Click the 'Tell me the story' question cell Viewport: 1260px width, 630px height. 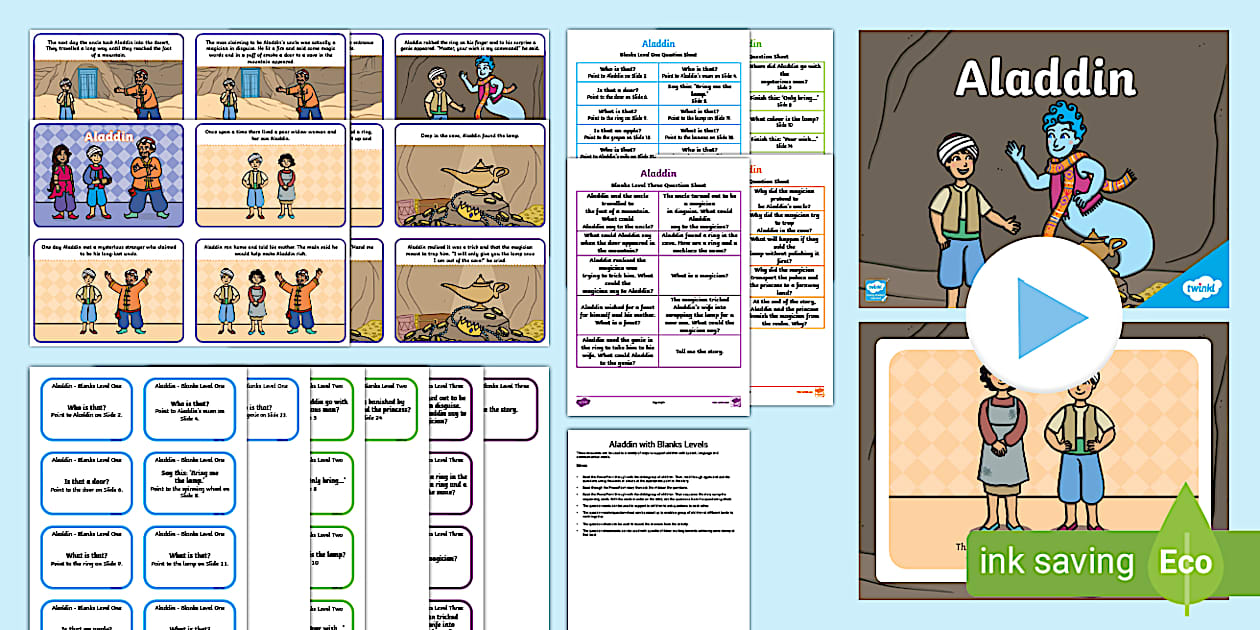tap(699, 350)
